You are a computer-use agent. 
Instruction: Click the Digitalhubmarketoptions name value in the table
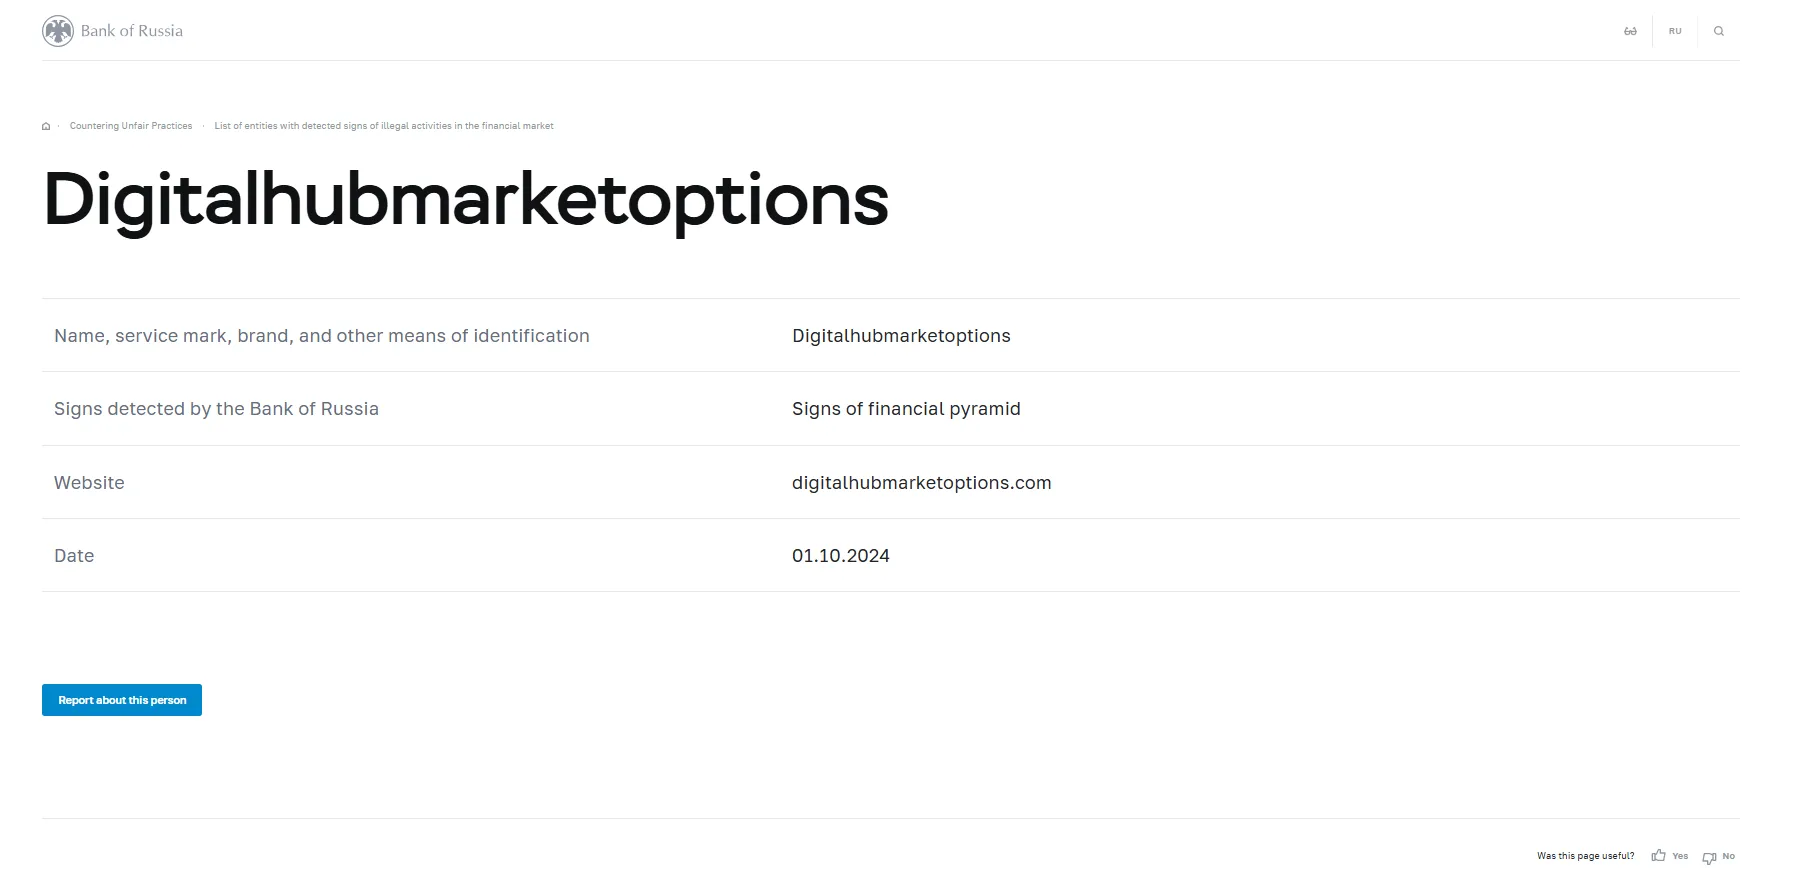point(901,336)
